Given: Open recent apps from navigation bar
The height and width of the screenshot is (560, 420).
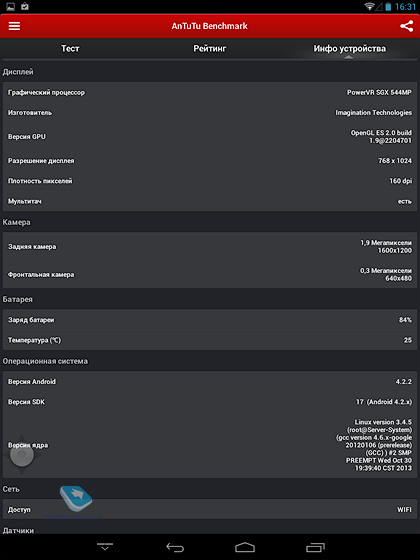Looking at the screenshot, I should click(x=315, y=547).
